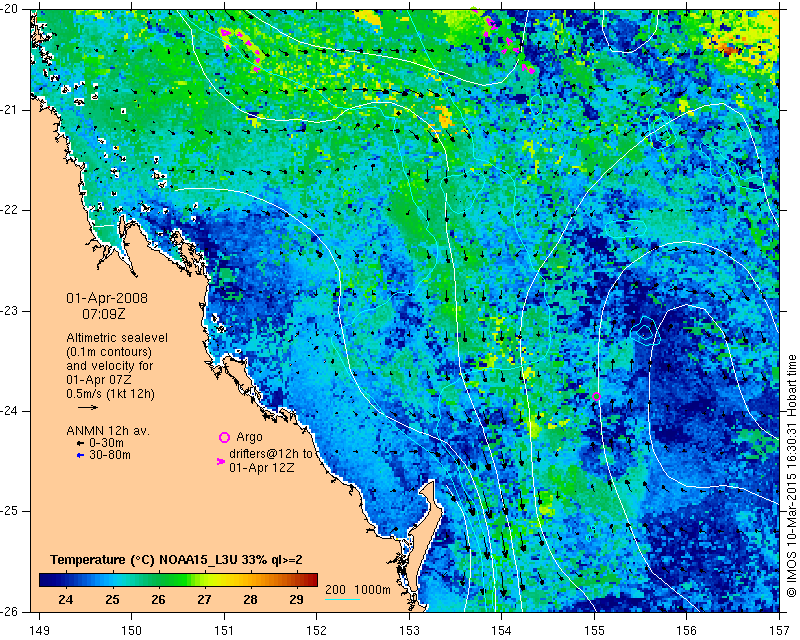Screen dimensions: 800x640
Task: Click the 0.5m/s velocity scale arrow
Action: tap(88, 407)
